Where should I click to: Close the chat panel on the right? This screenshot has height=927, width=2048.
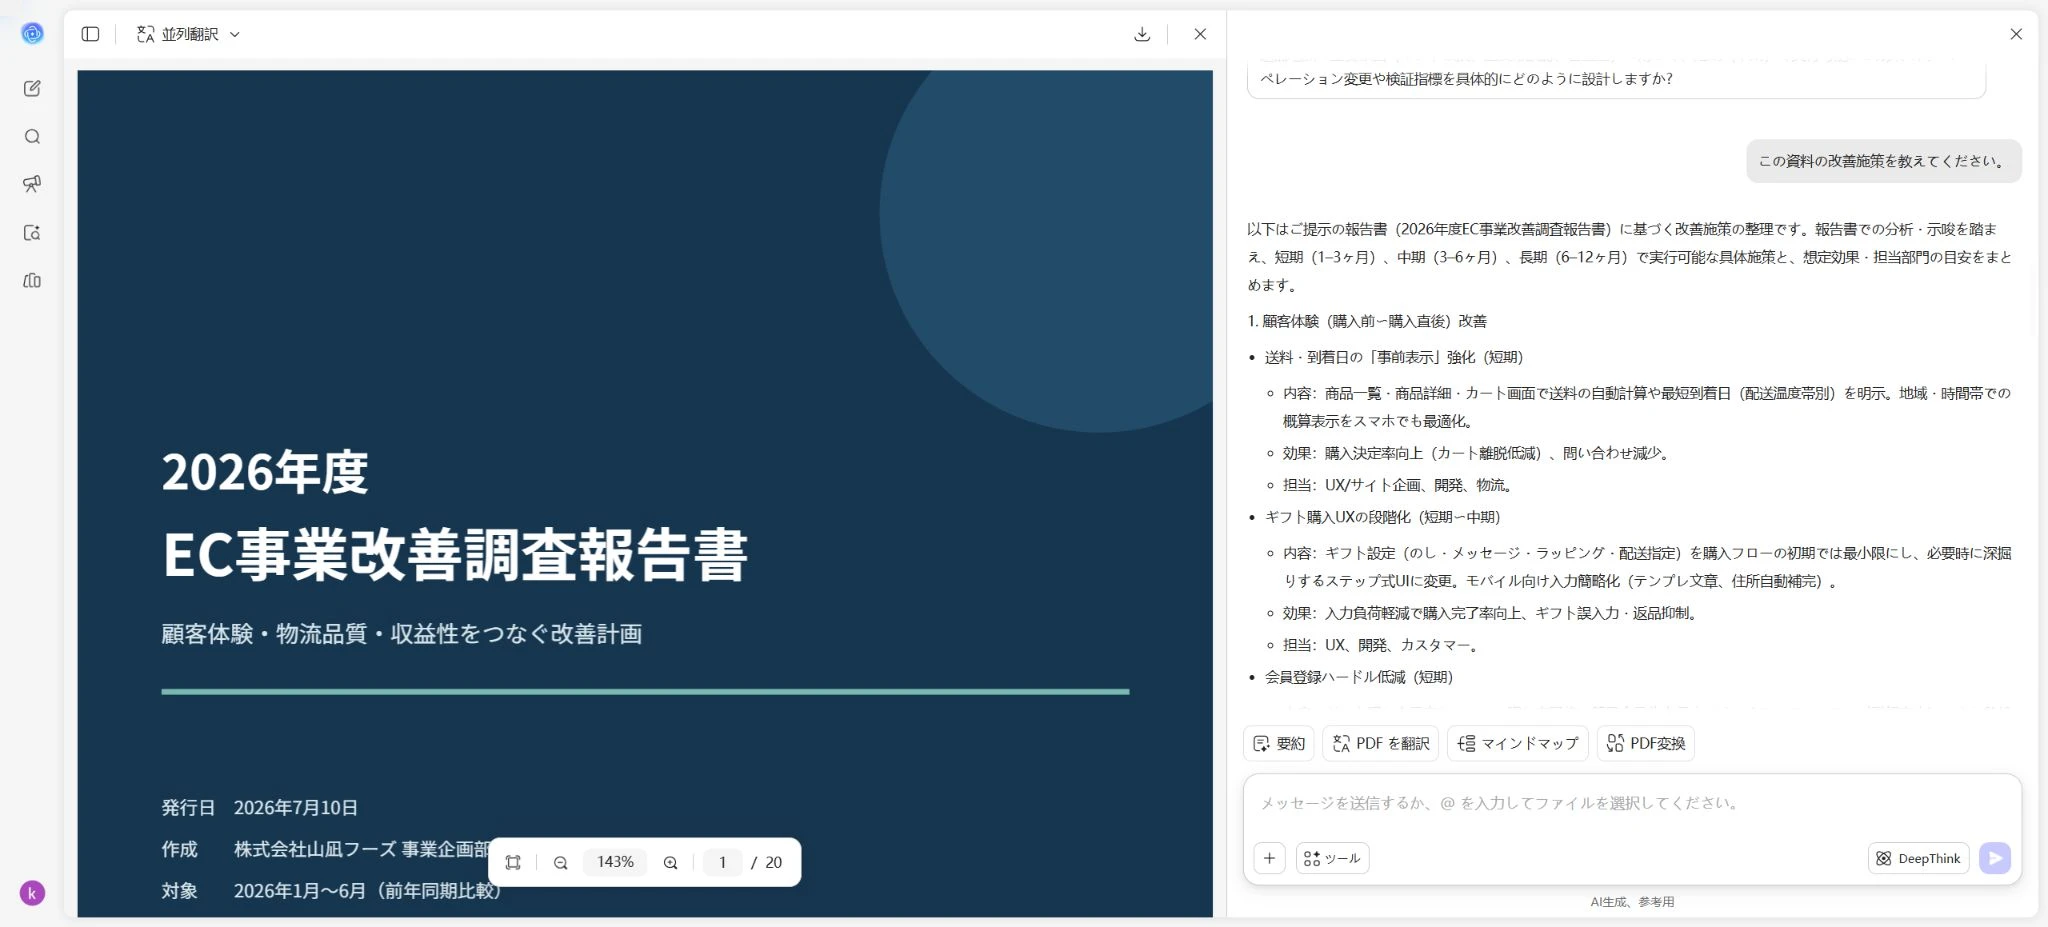2016,34
